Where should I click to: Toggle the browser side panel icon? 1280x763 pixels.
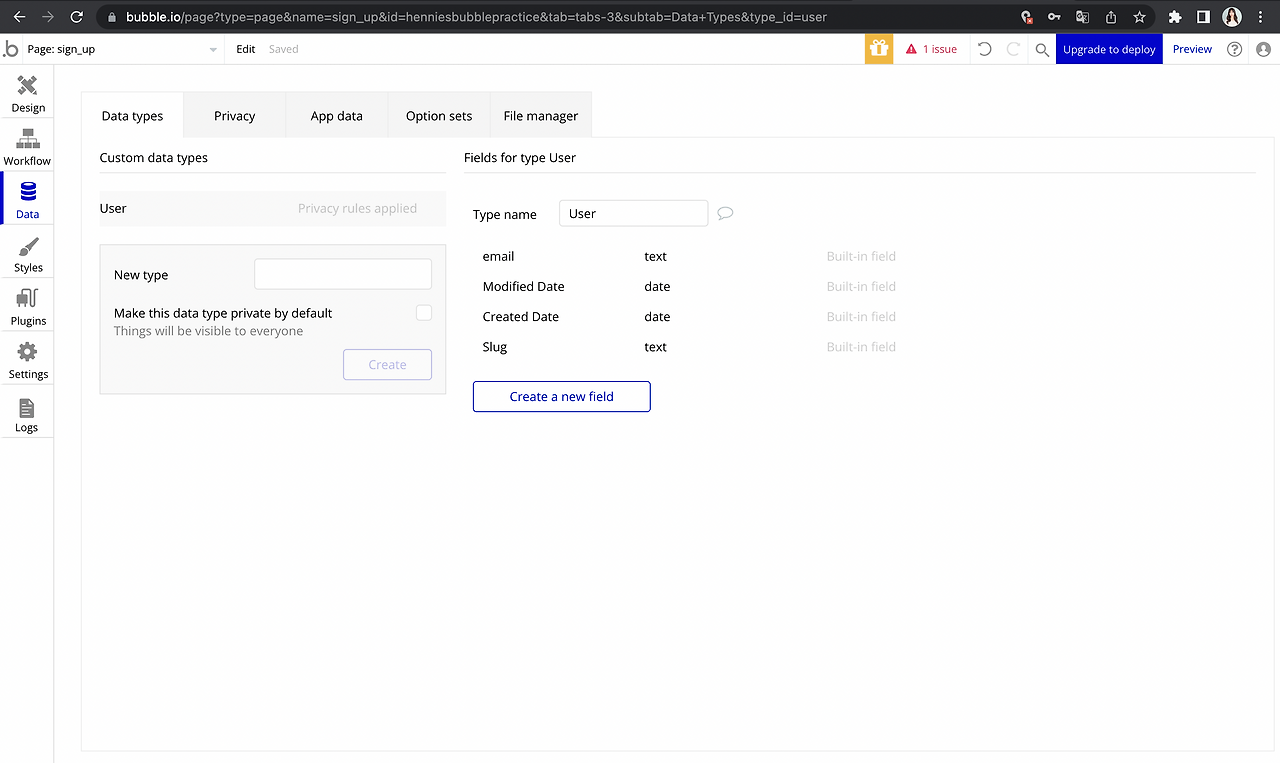1203,17
